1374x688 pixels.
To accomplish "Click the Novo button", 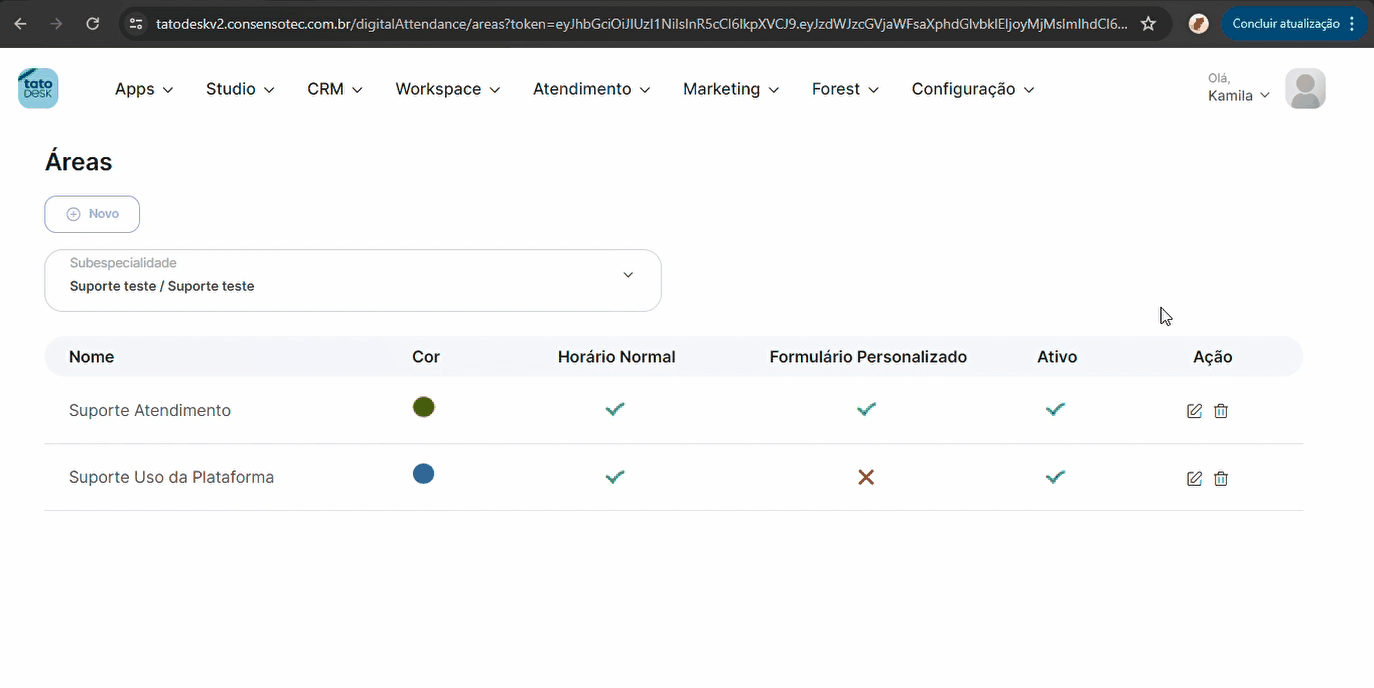I will 92,214.
